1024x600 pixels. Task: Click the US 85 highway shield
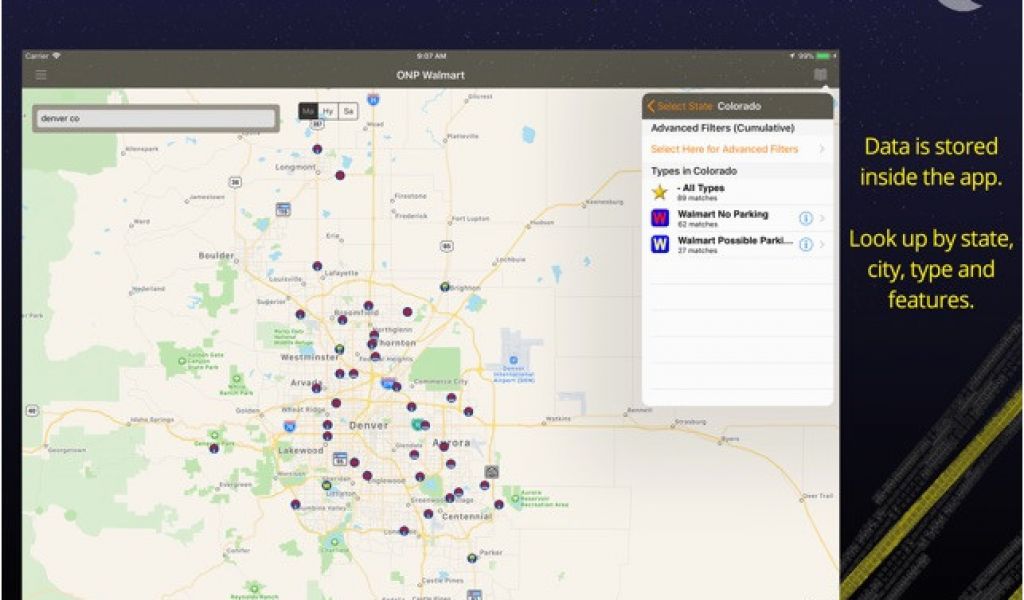(447, 246)
